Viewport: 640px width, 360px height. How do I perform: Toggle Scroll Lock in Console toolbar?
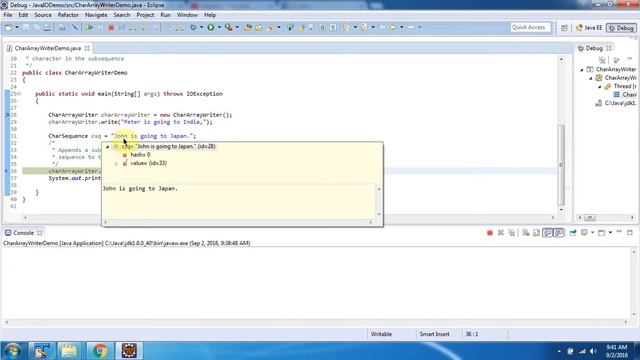536,233
